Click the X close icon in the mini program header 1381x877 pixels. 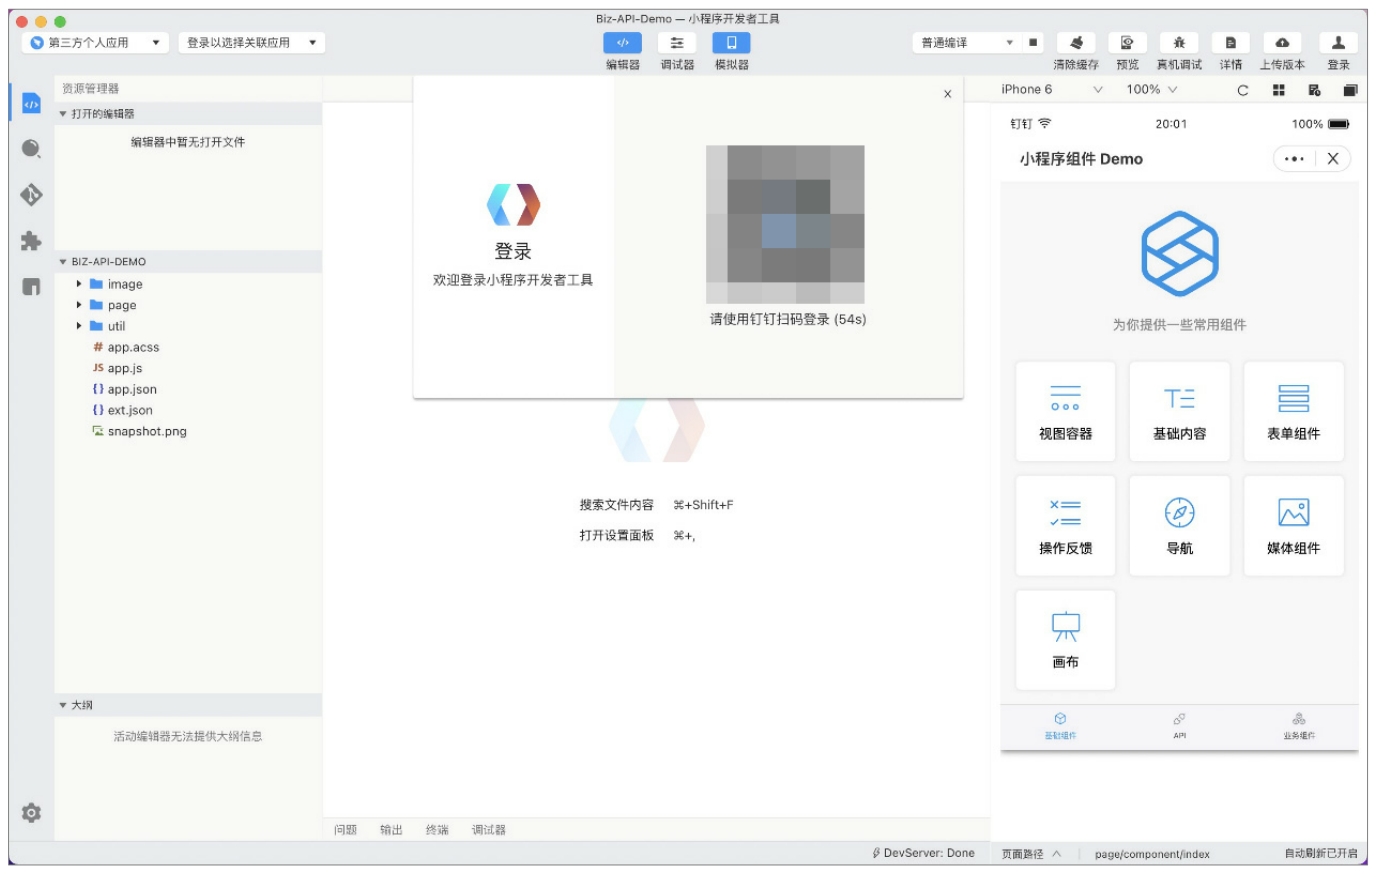click(1332, 159)
